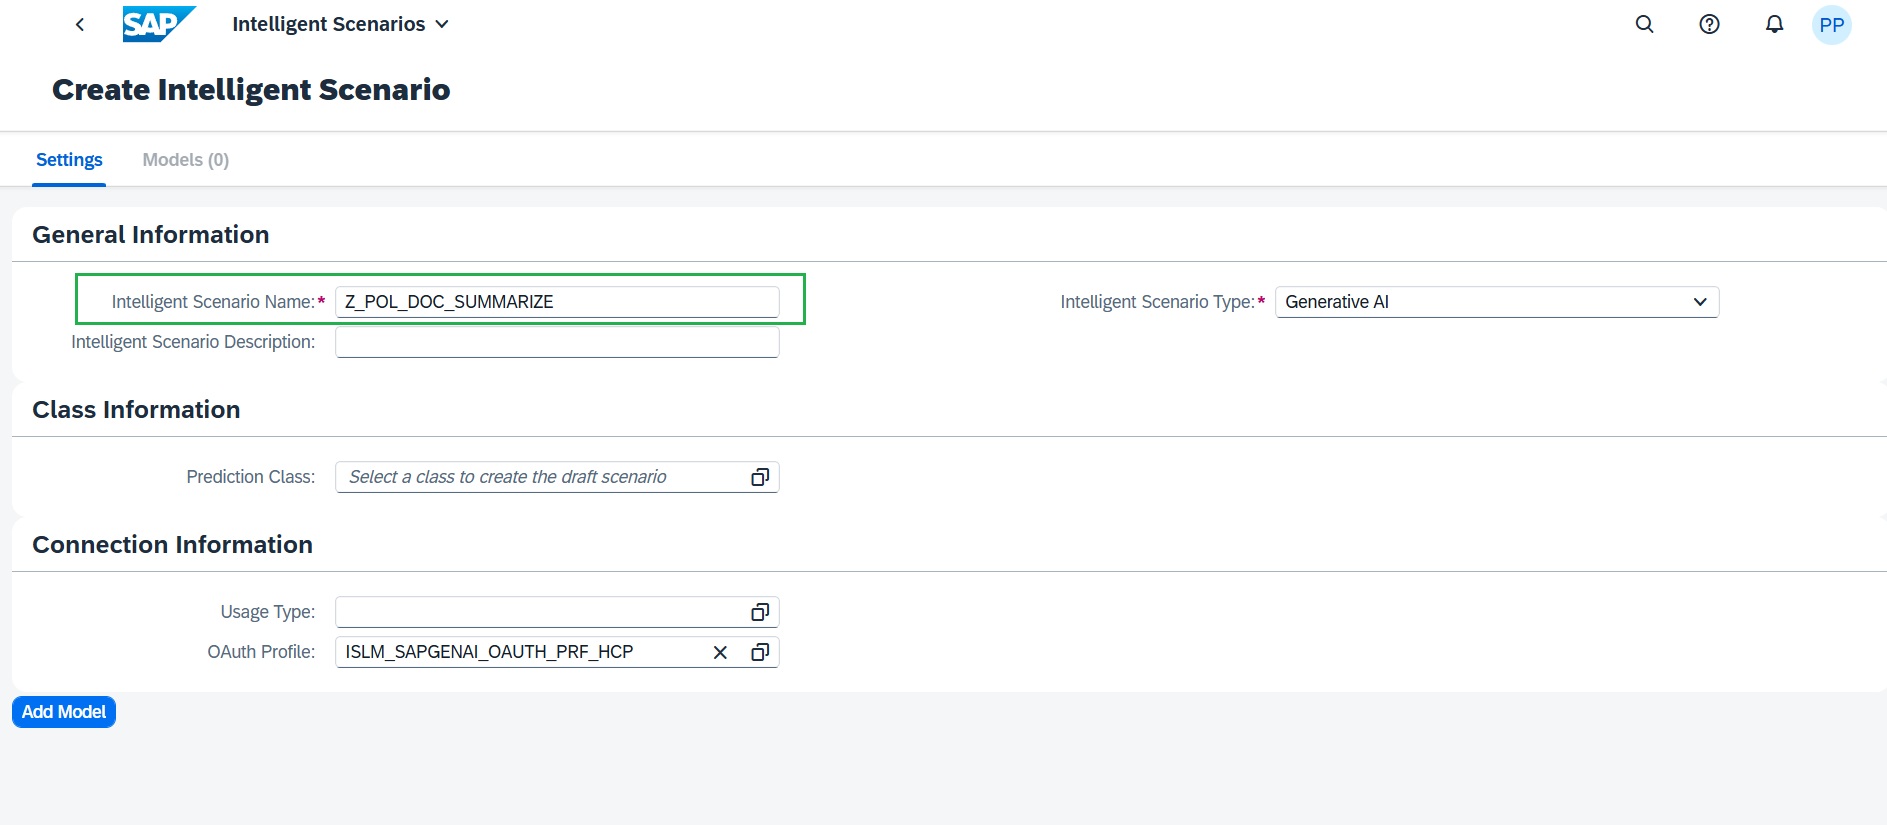Click the Usage Type label
The image size is (1887, 825).
tap(268, 612)
